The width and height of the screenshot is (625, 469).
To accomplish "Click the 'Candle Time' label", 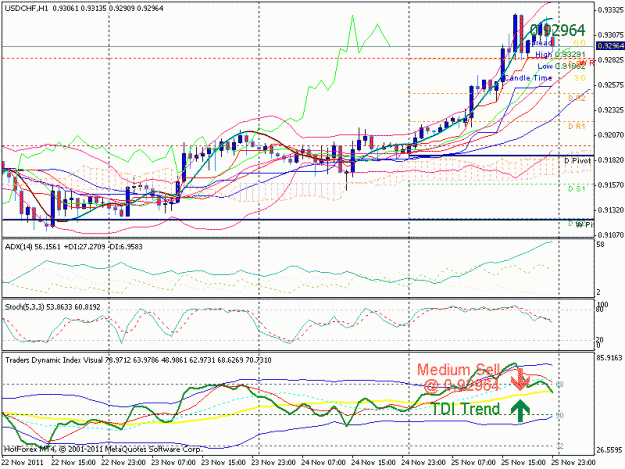I will (528, 78).
